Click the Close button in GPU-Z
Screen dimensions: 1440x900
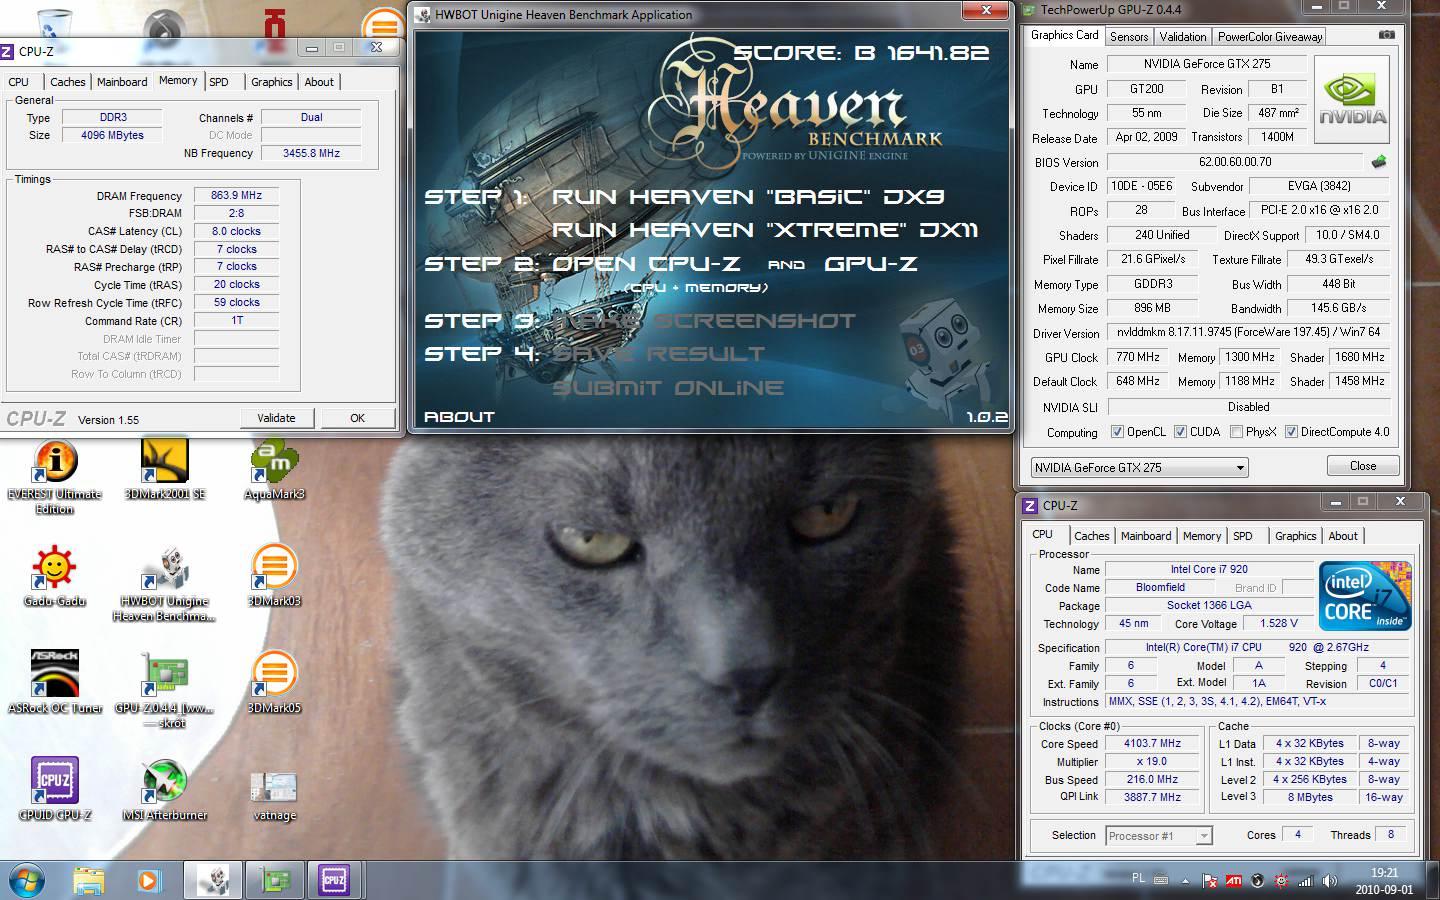[x=1362, y=466]
